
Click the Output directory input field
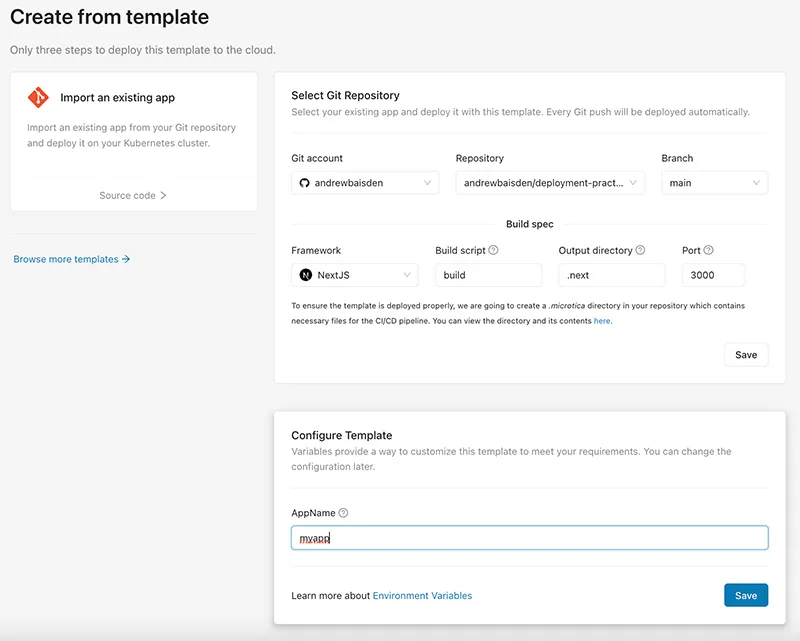click(612, 275)
